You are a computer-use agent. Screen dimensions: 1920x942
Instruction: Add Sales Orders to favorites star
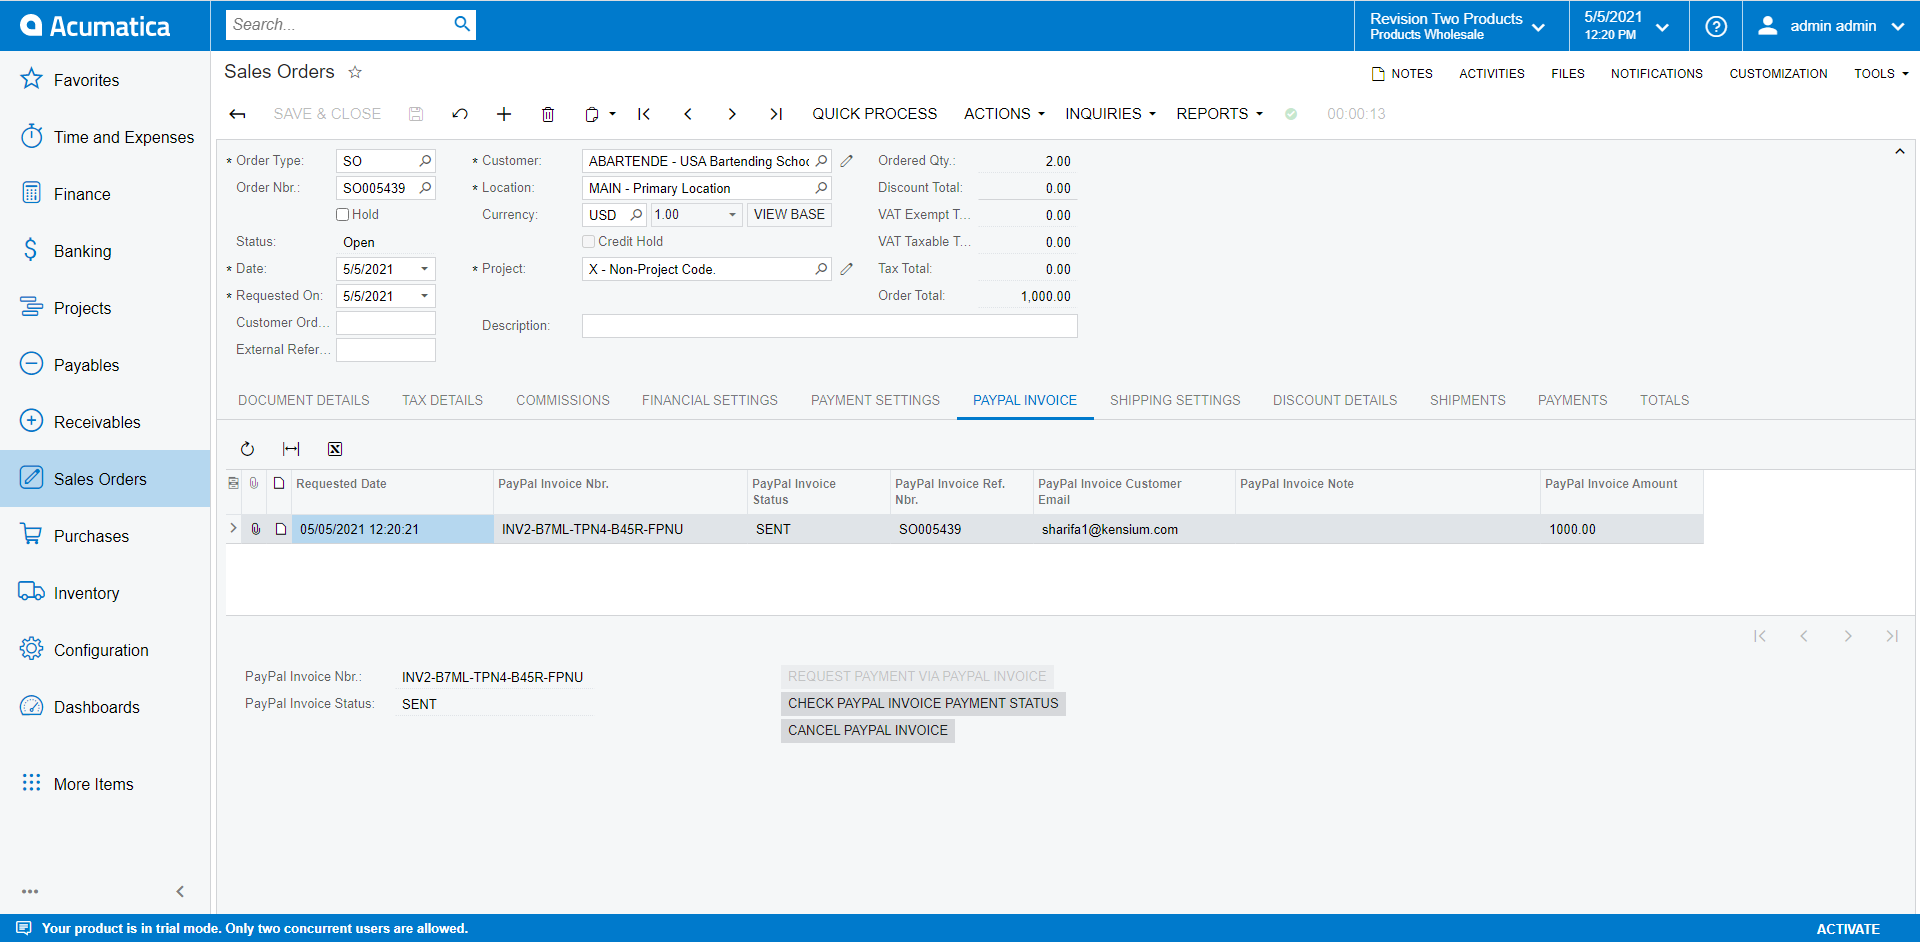coord(355,72)
